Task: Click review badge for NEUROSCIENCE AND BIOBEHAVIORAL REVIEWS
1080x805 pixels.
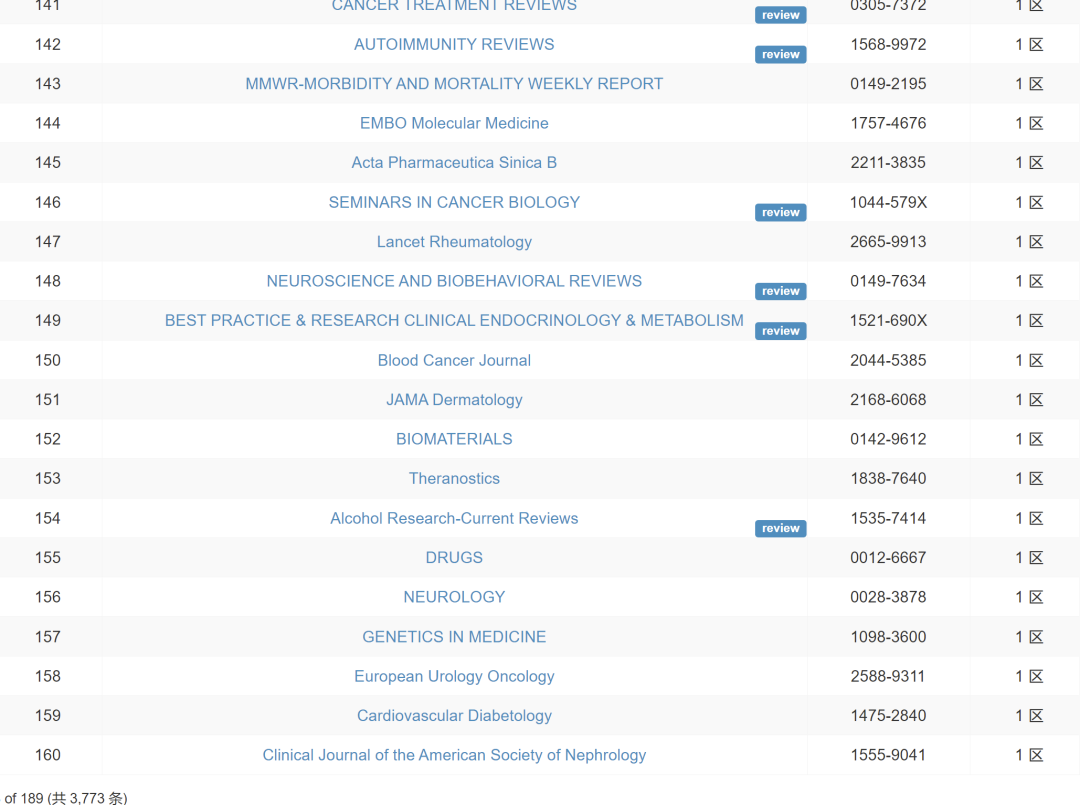Action: pos(780,291)
